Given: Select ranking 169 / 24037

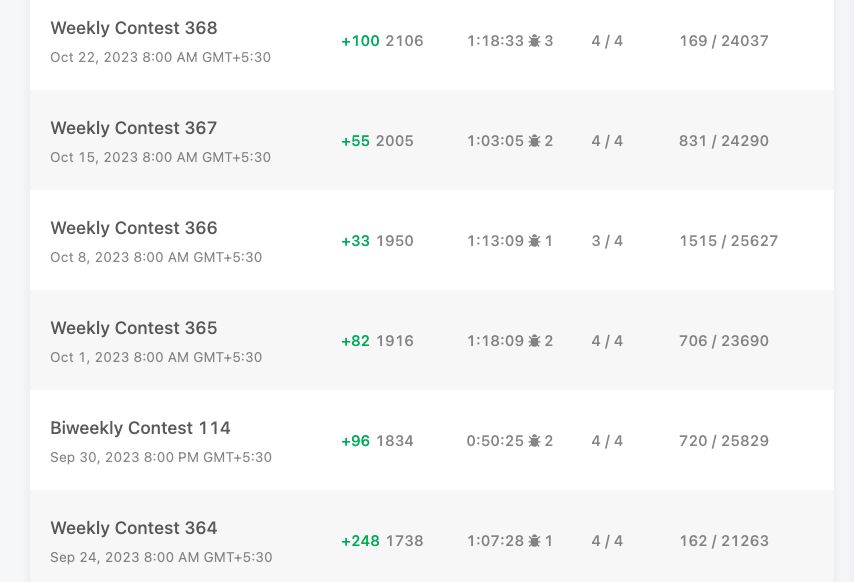Looking at the screenshot, I should point(724,41).
